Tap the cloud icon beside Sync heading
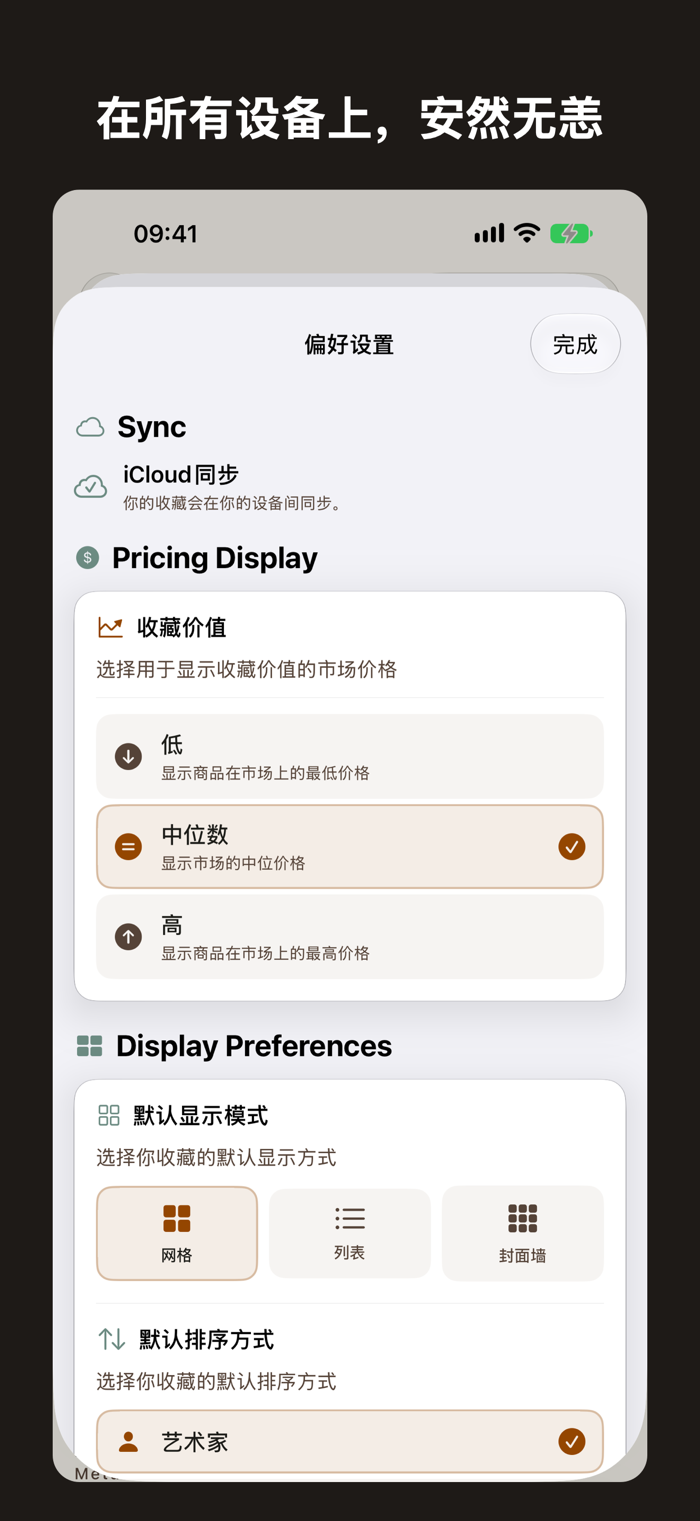Viewport: 700px width, 1521px height. tap(90, 428)
